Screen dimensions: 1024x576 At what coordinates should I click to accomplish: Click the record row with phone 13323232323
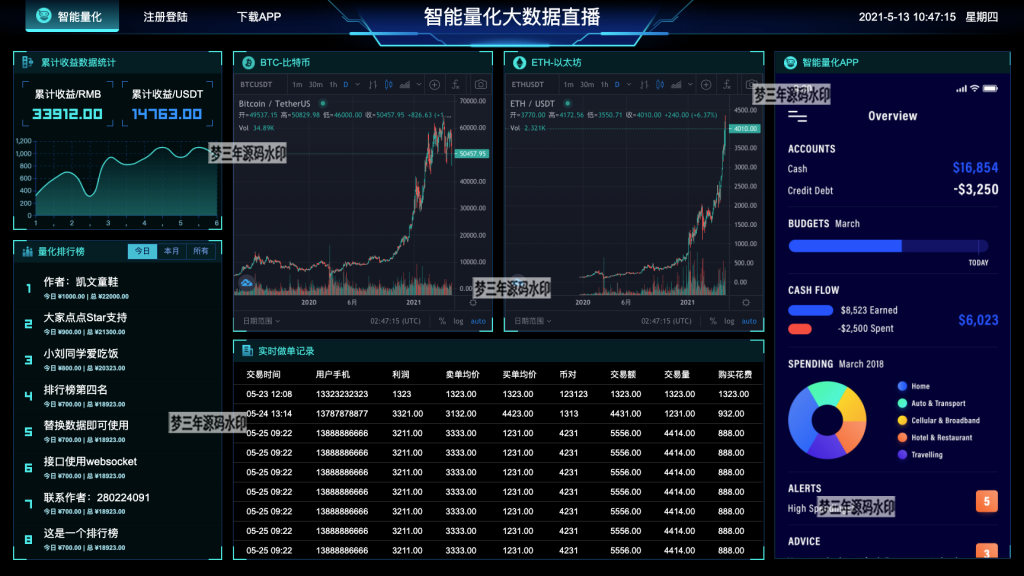click(x=498, y=394)
